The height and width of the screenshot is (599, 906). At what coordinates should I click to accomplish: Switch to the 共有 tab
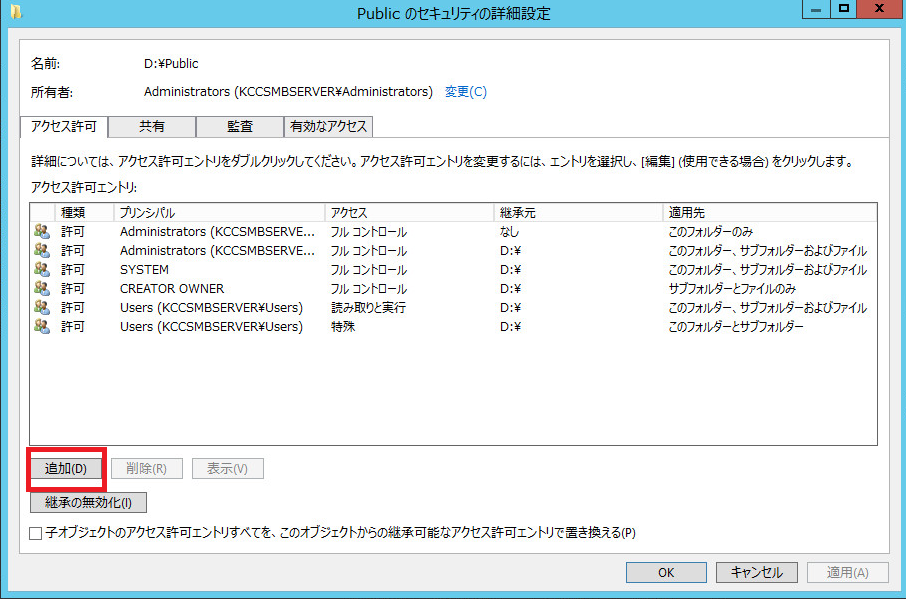click(152, 127)
